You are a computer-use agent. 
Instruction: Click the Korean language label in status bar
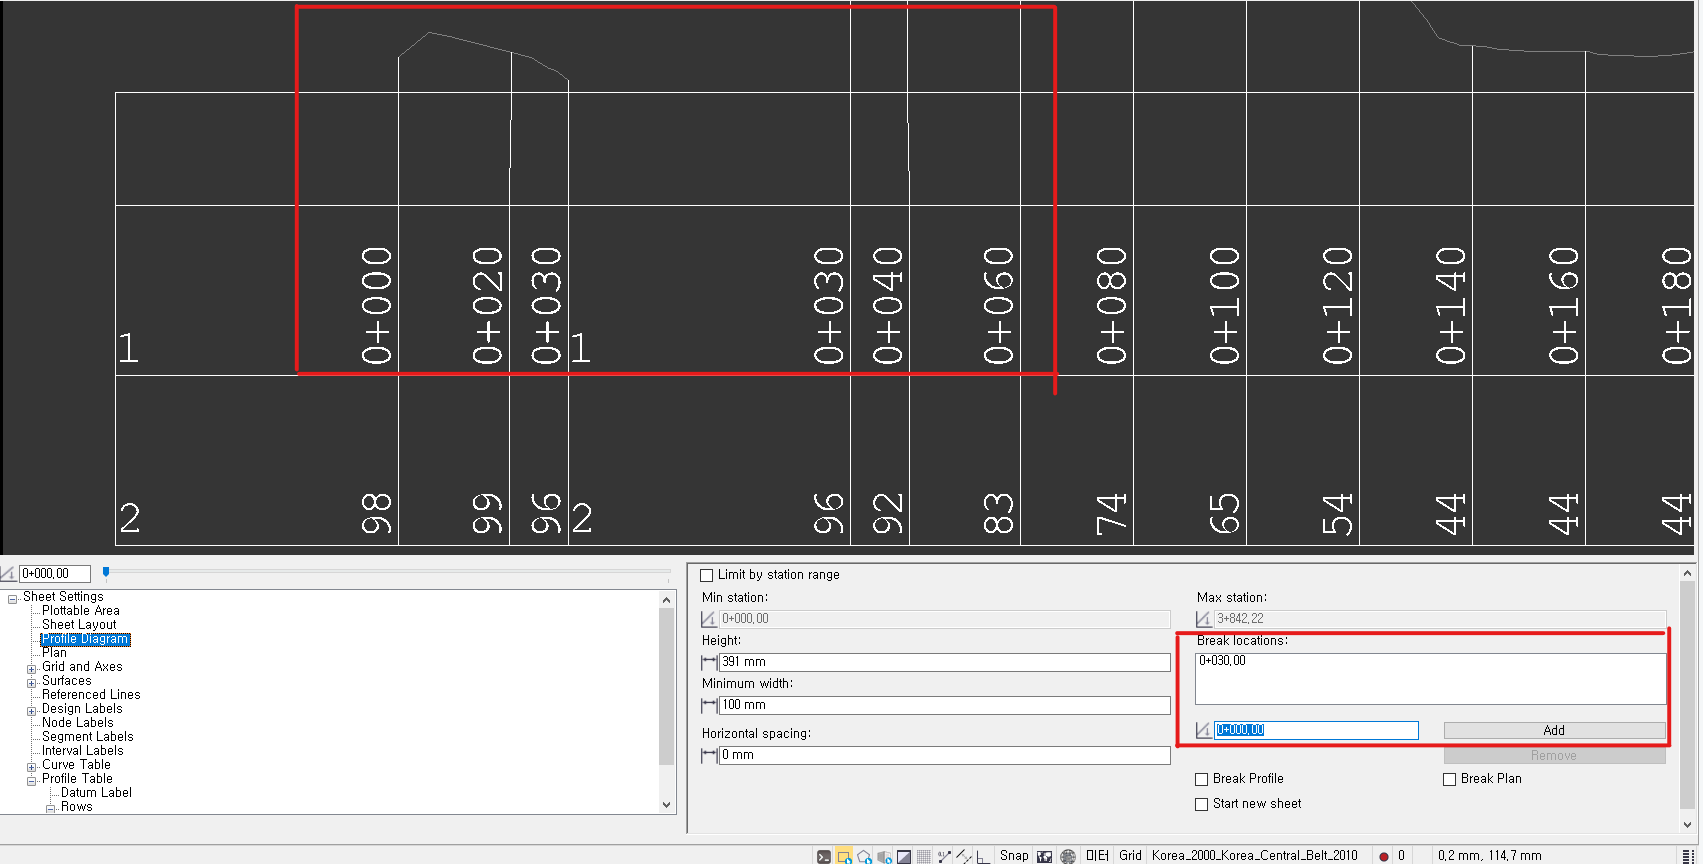tap(1097, 856)
